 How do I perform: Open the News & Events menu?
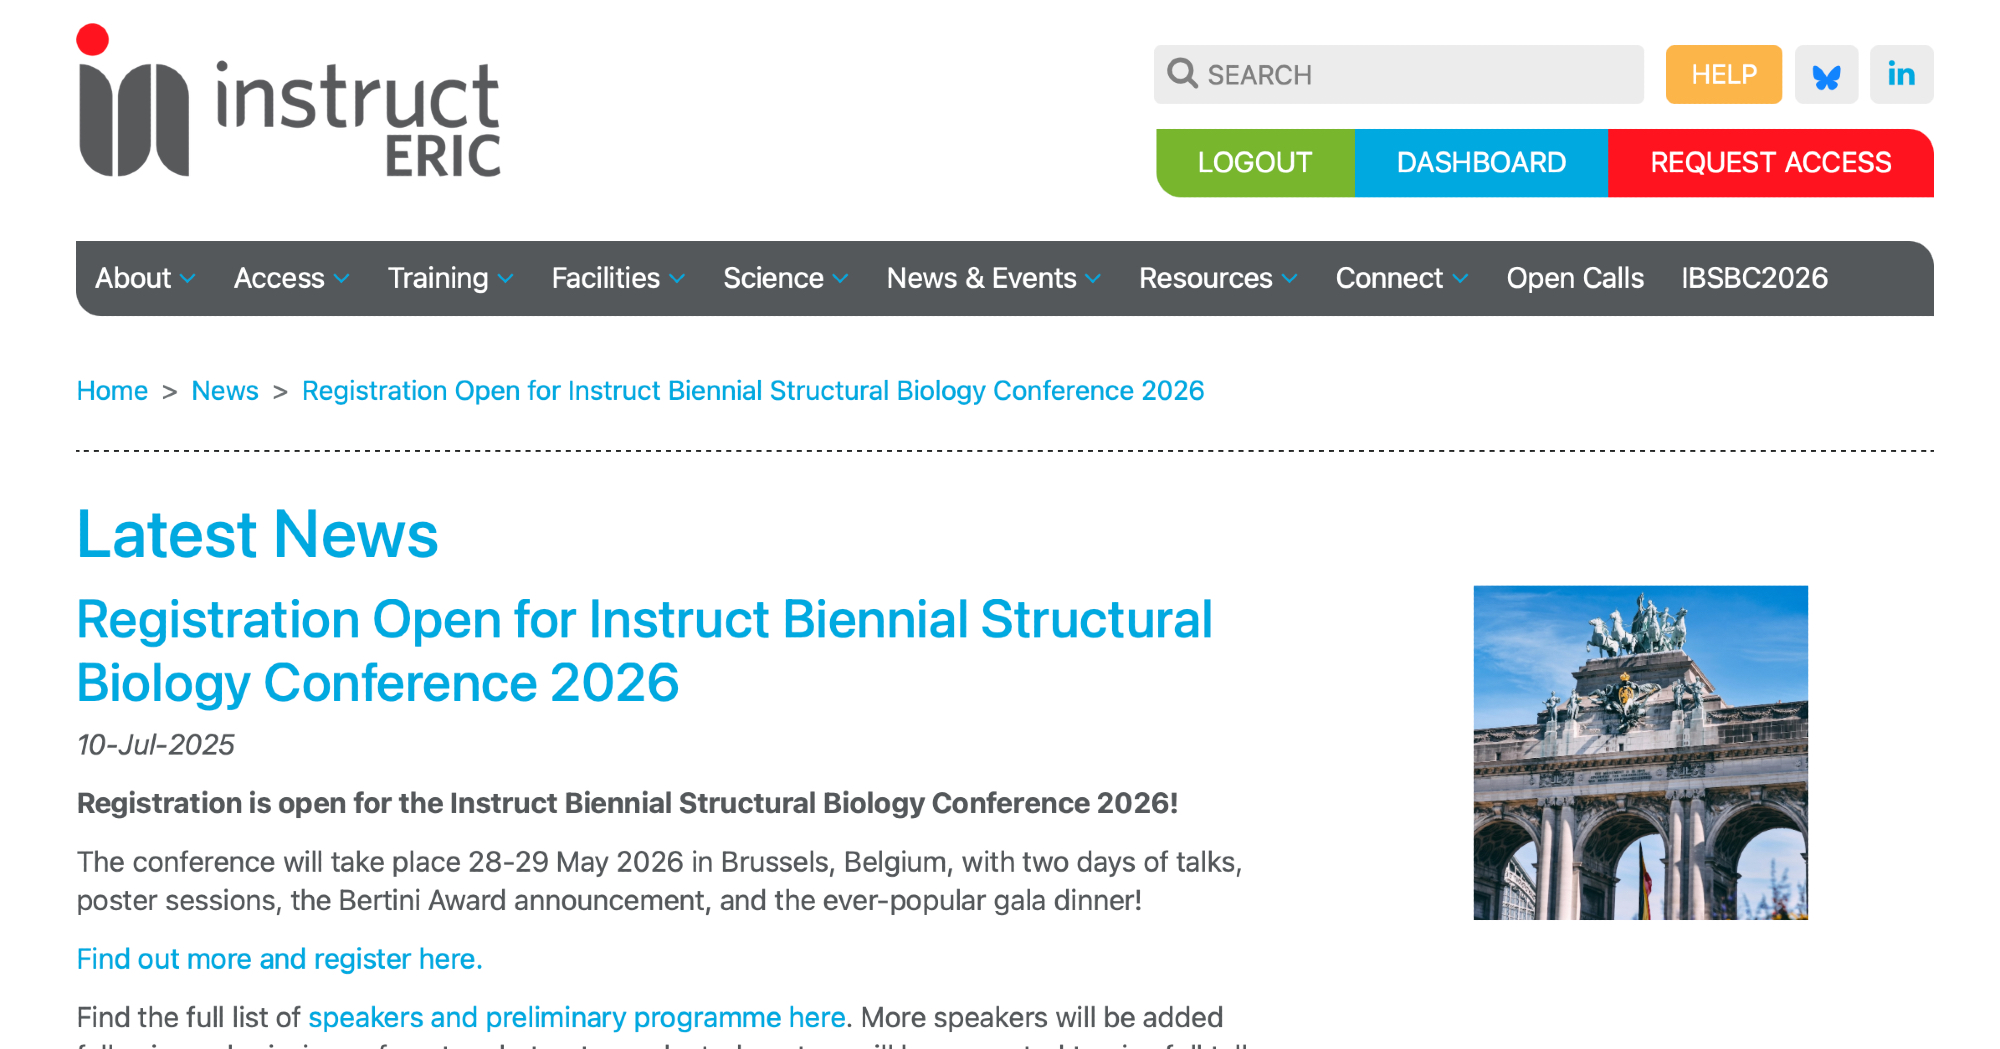[x=993, y=278]
